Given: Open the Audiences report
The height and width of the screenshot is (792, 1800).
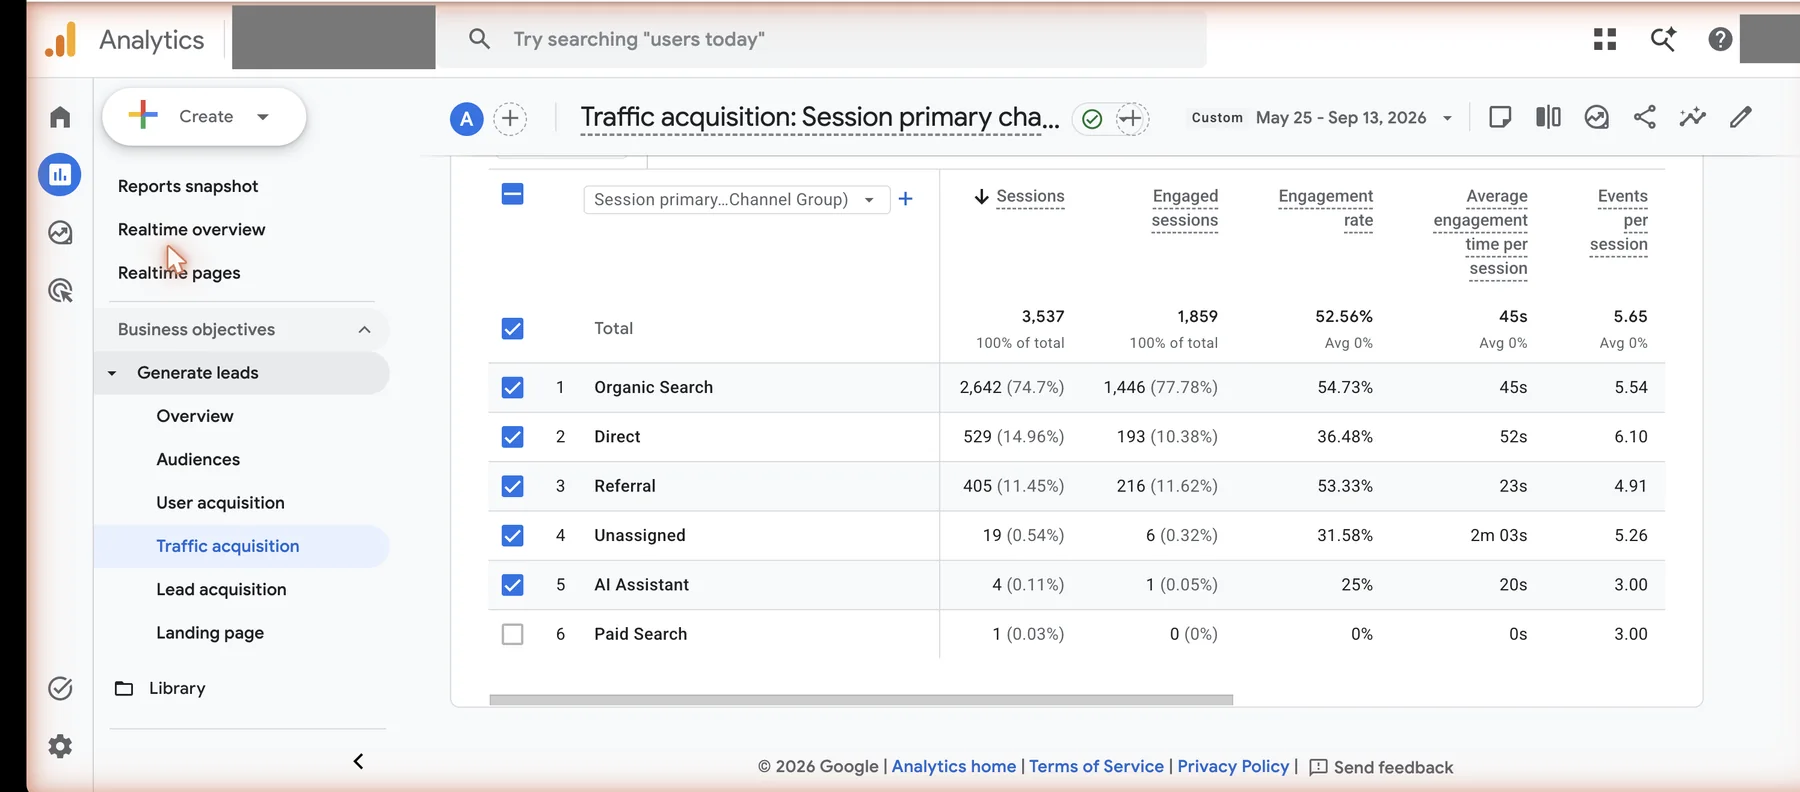Looking at the screenshot, I should click(x=198, y=459).
